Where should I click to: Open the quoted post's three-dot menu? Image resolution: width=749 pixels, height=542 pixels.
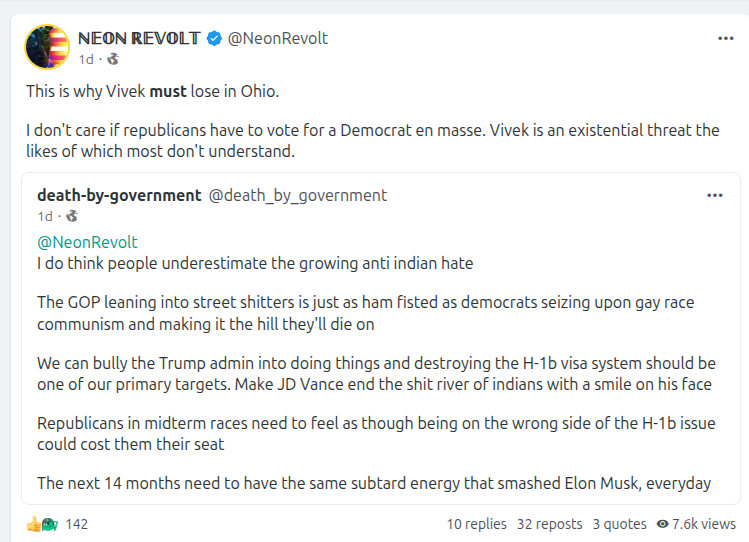coord(715,195)
